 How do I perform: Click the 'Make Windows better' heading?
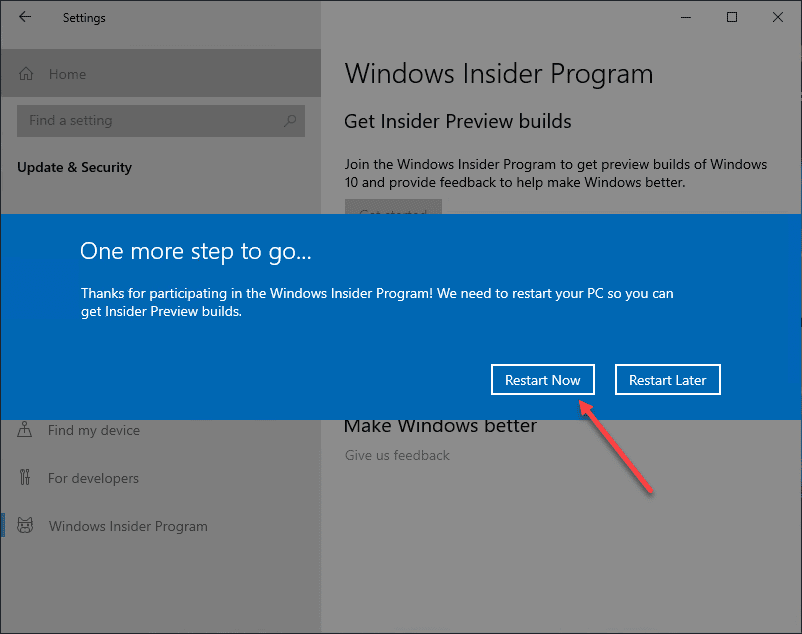point(440,426)
